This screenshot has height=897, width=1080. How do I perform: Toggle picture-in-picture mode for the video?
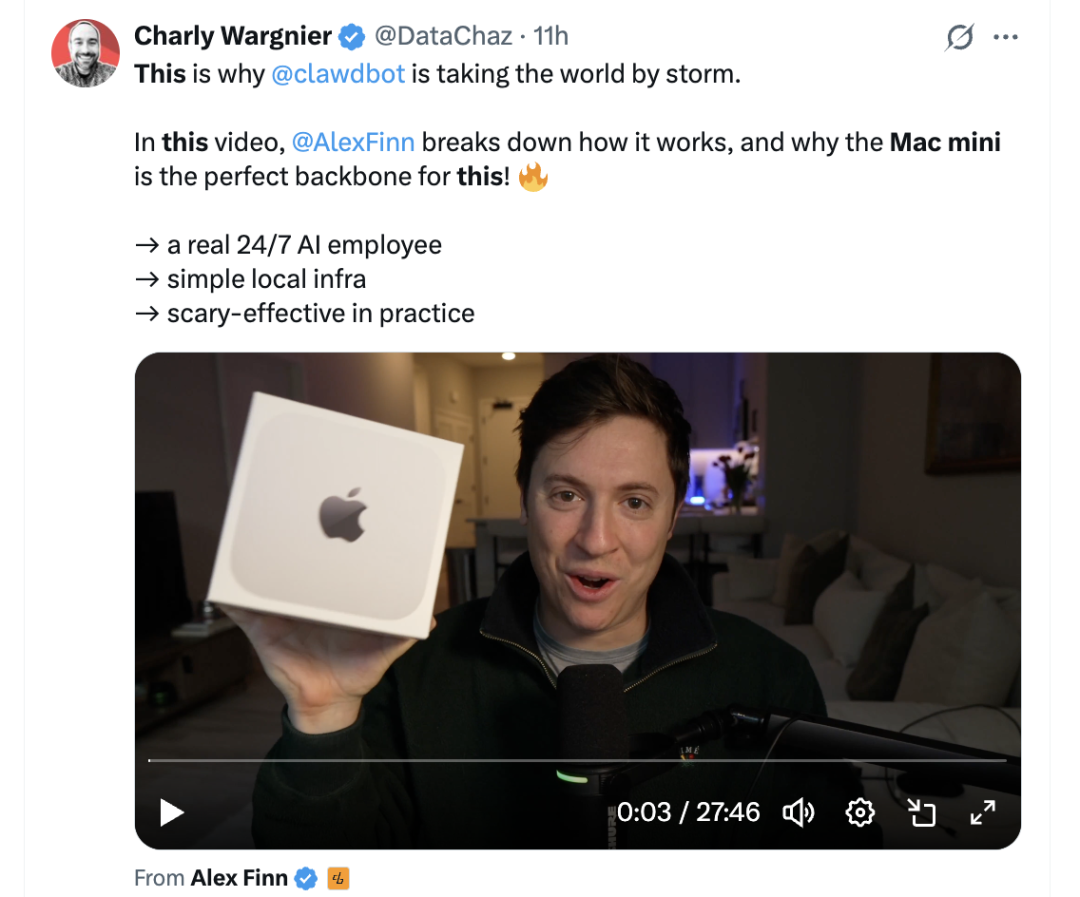pyautogui.click(x=921, y=812)
